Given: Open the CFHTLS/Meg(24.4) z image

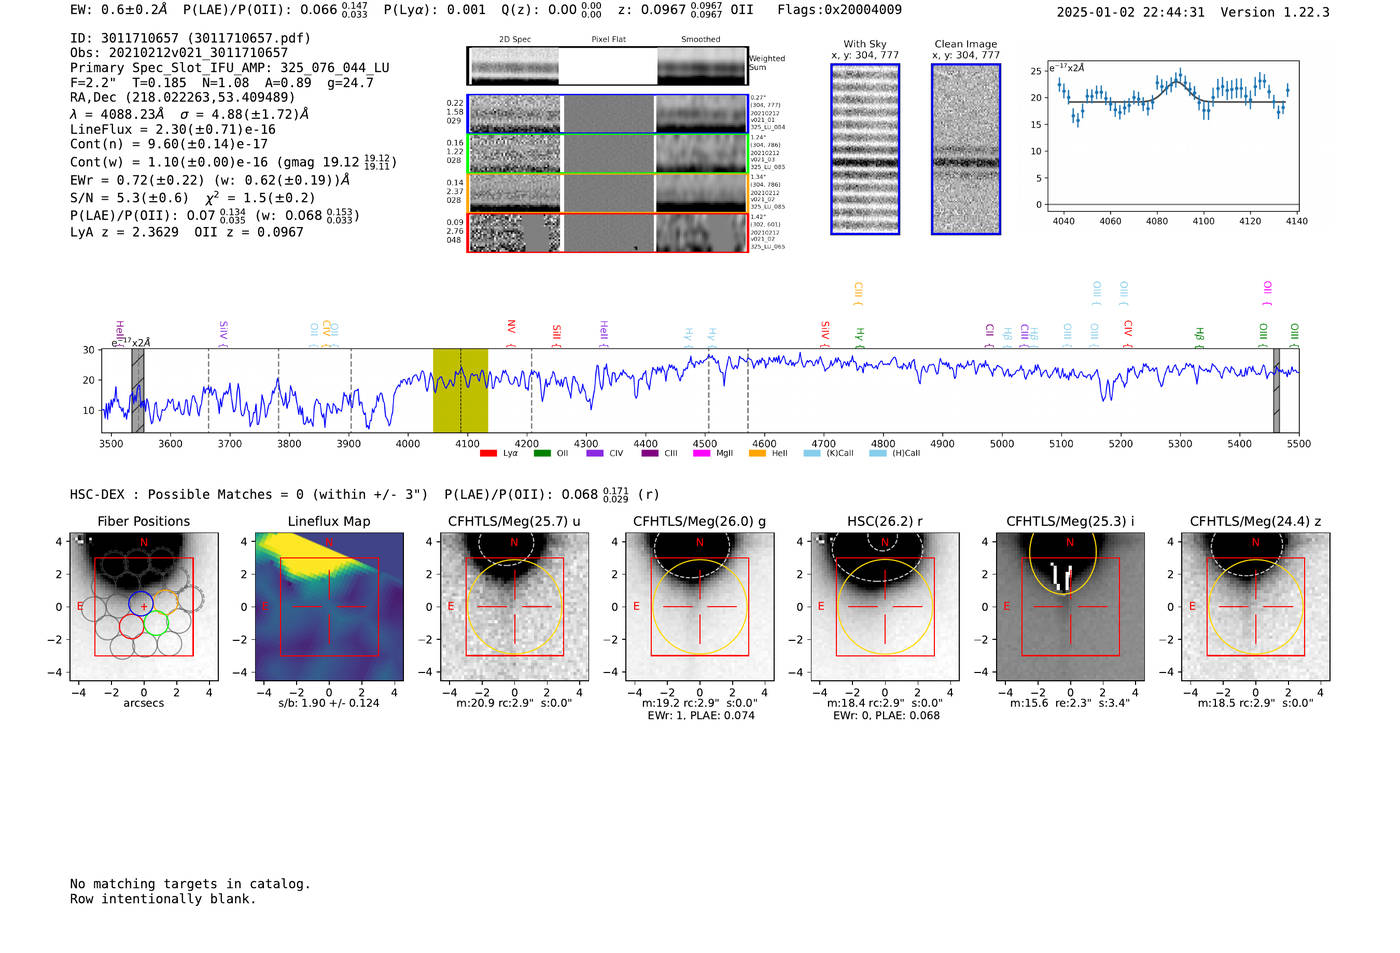Looking at the screenshot, I should (1255, 606).
